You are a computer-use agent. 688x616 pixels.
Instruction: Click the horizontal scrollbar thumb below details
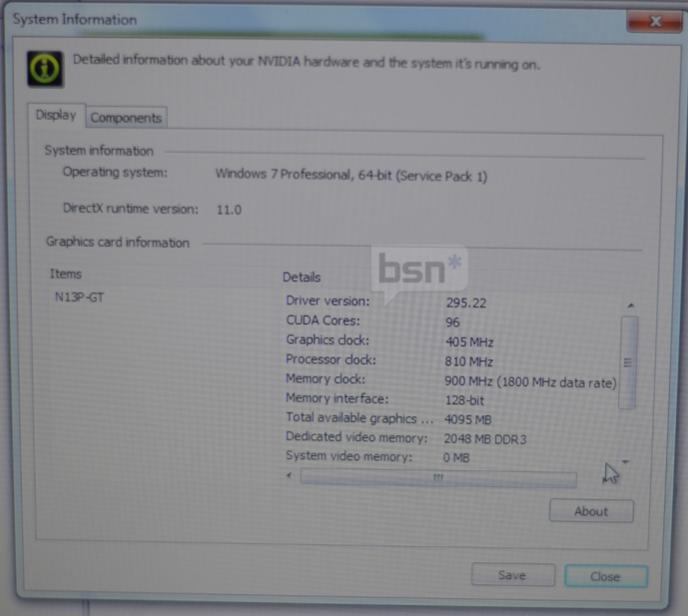(438, 478)
